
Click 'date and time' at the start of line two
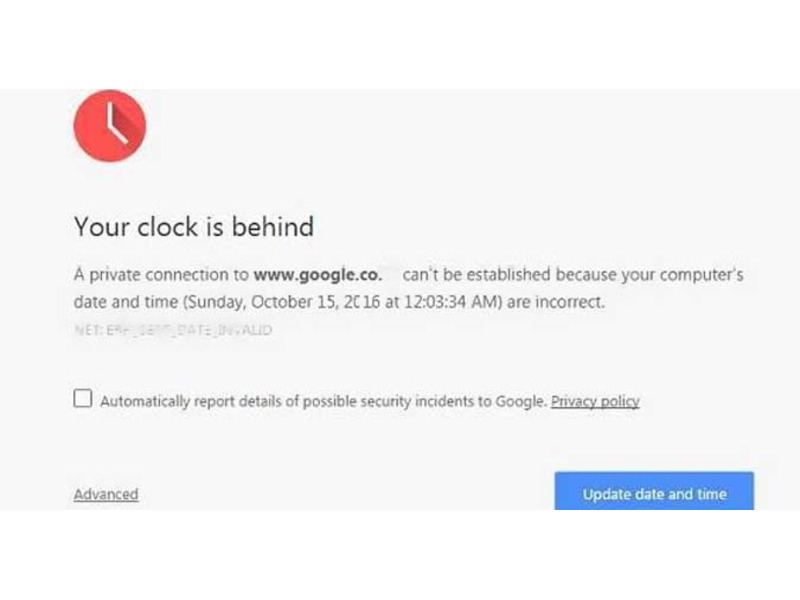tap(126, 302)
